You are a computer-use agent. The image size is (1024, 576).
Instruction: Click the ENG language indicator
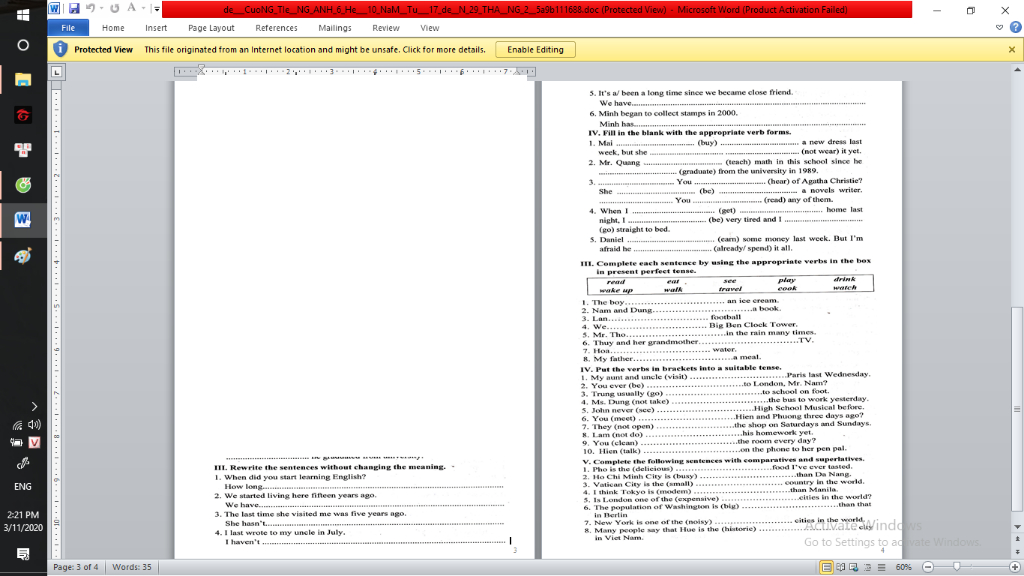click(x=23, y=487)
